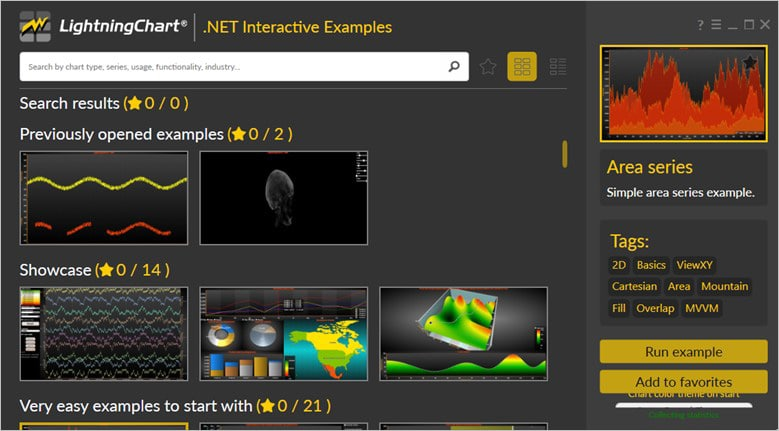Image resolution: width=779 pixels, height=431 pixels.
Task: Click the star on Area series preview
Action: [x=750, y=63]
